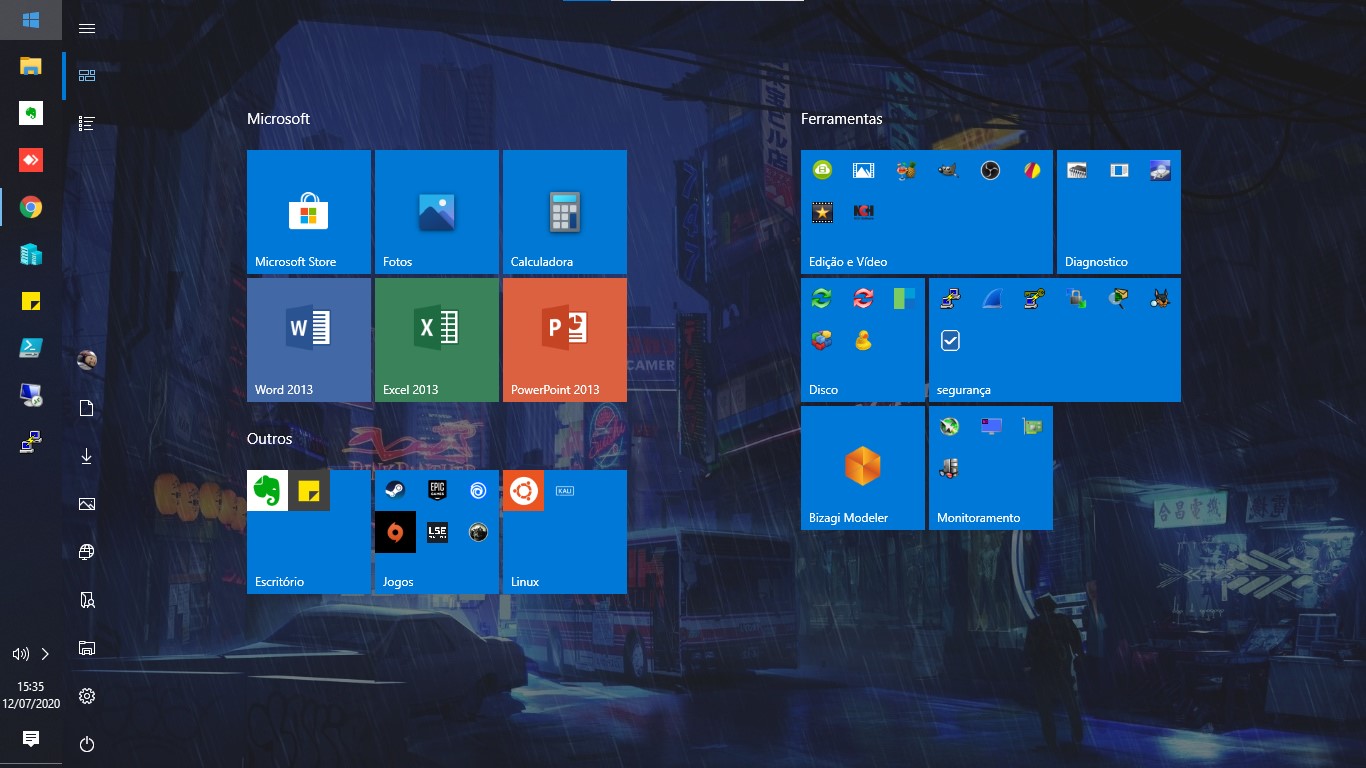Screen dimensions: 1366x768
Task: Click the Power button
Action: (87, 744)
